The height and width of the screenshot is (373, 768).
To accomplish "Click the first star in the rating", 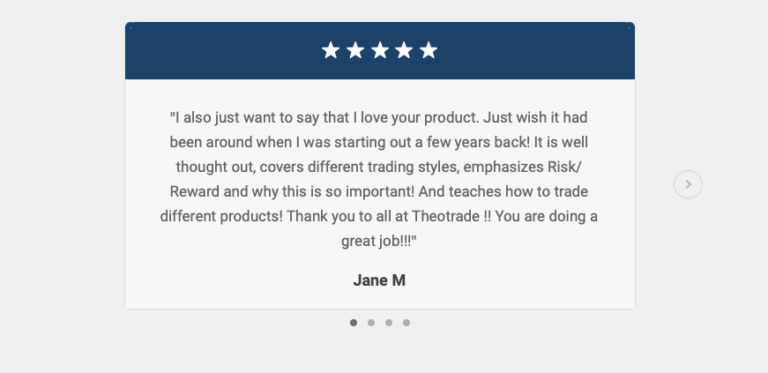I will (x=331, y=50).
